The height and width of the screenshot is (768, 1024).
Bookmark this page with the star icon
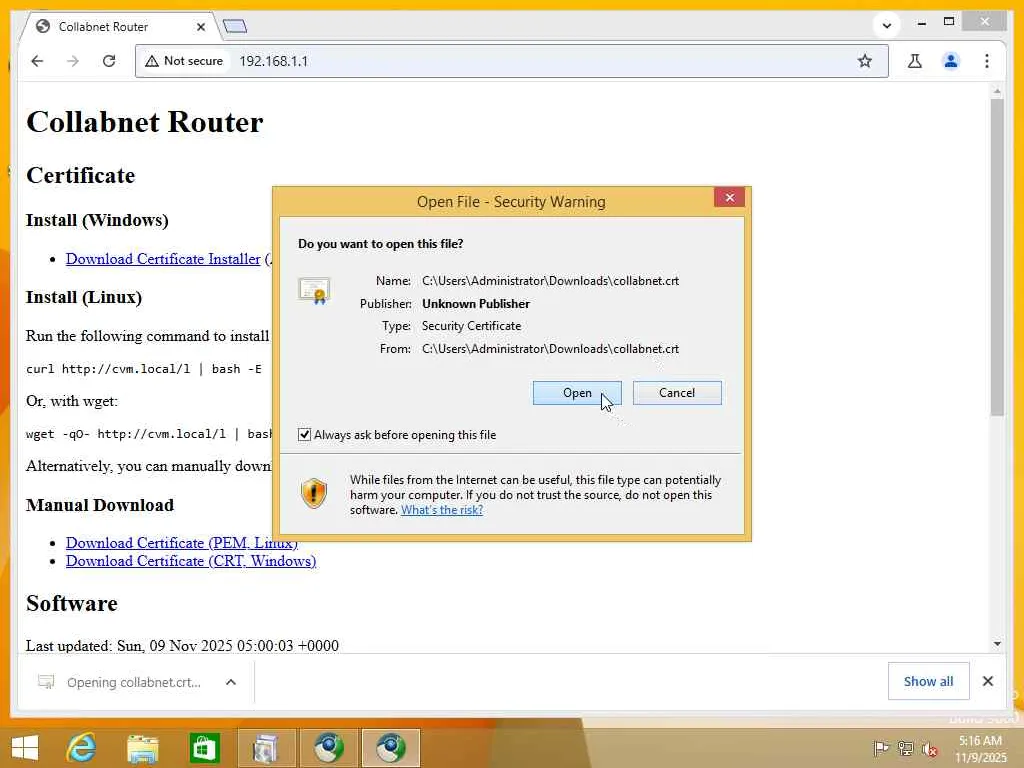[865, 61]
